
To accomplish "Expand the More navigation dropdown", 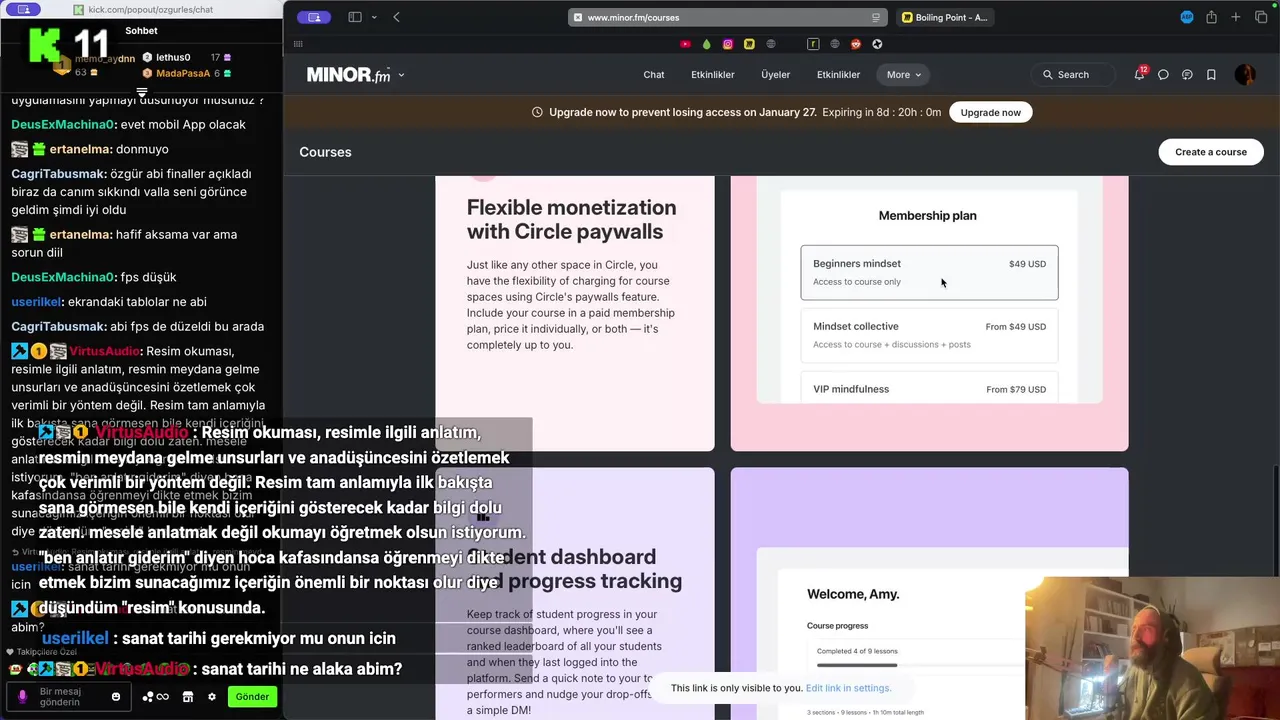I will coord(903,75).
